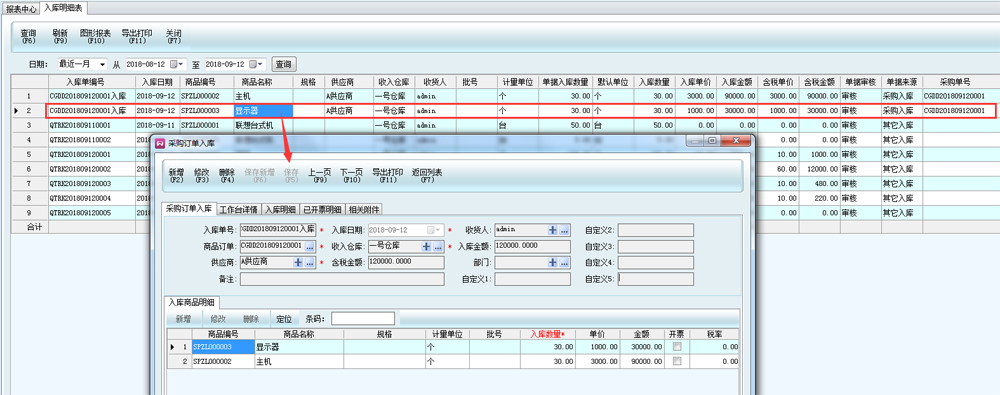The image size is (1000, 395).
Task: Click 图形报表 (F10) in the top toolbar
Action: click(x=95, y=36)
